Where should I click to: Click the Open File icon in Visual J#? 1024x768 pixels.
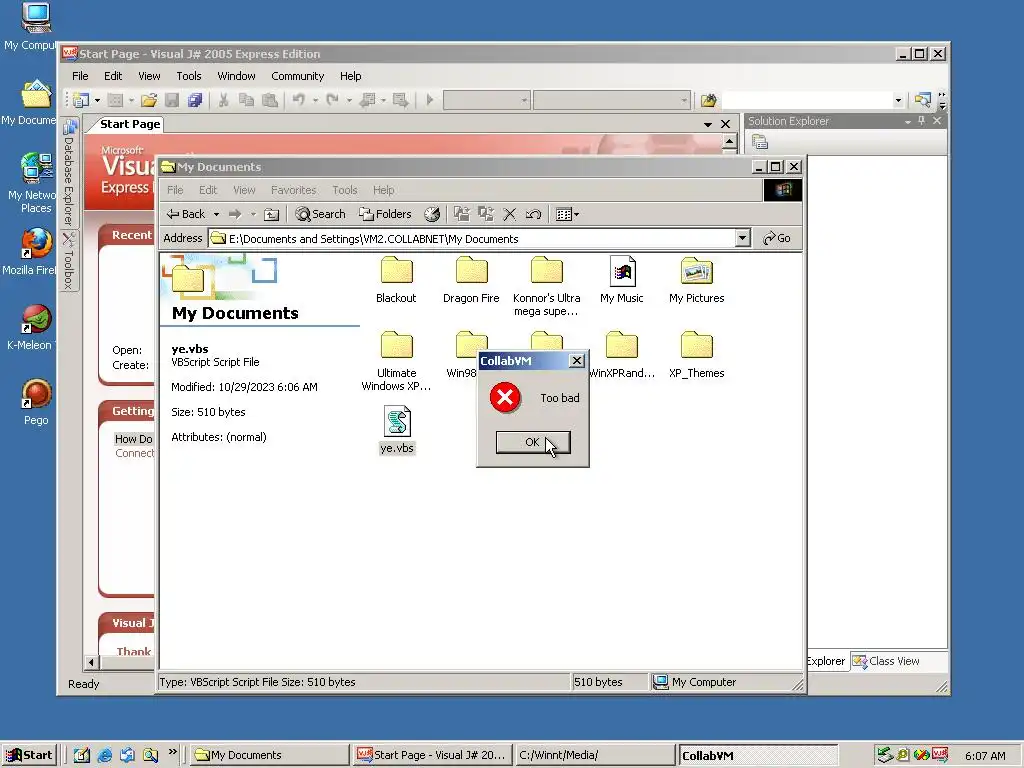tap(149, 100)
